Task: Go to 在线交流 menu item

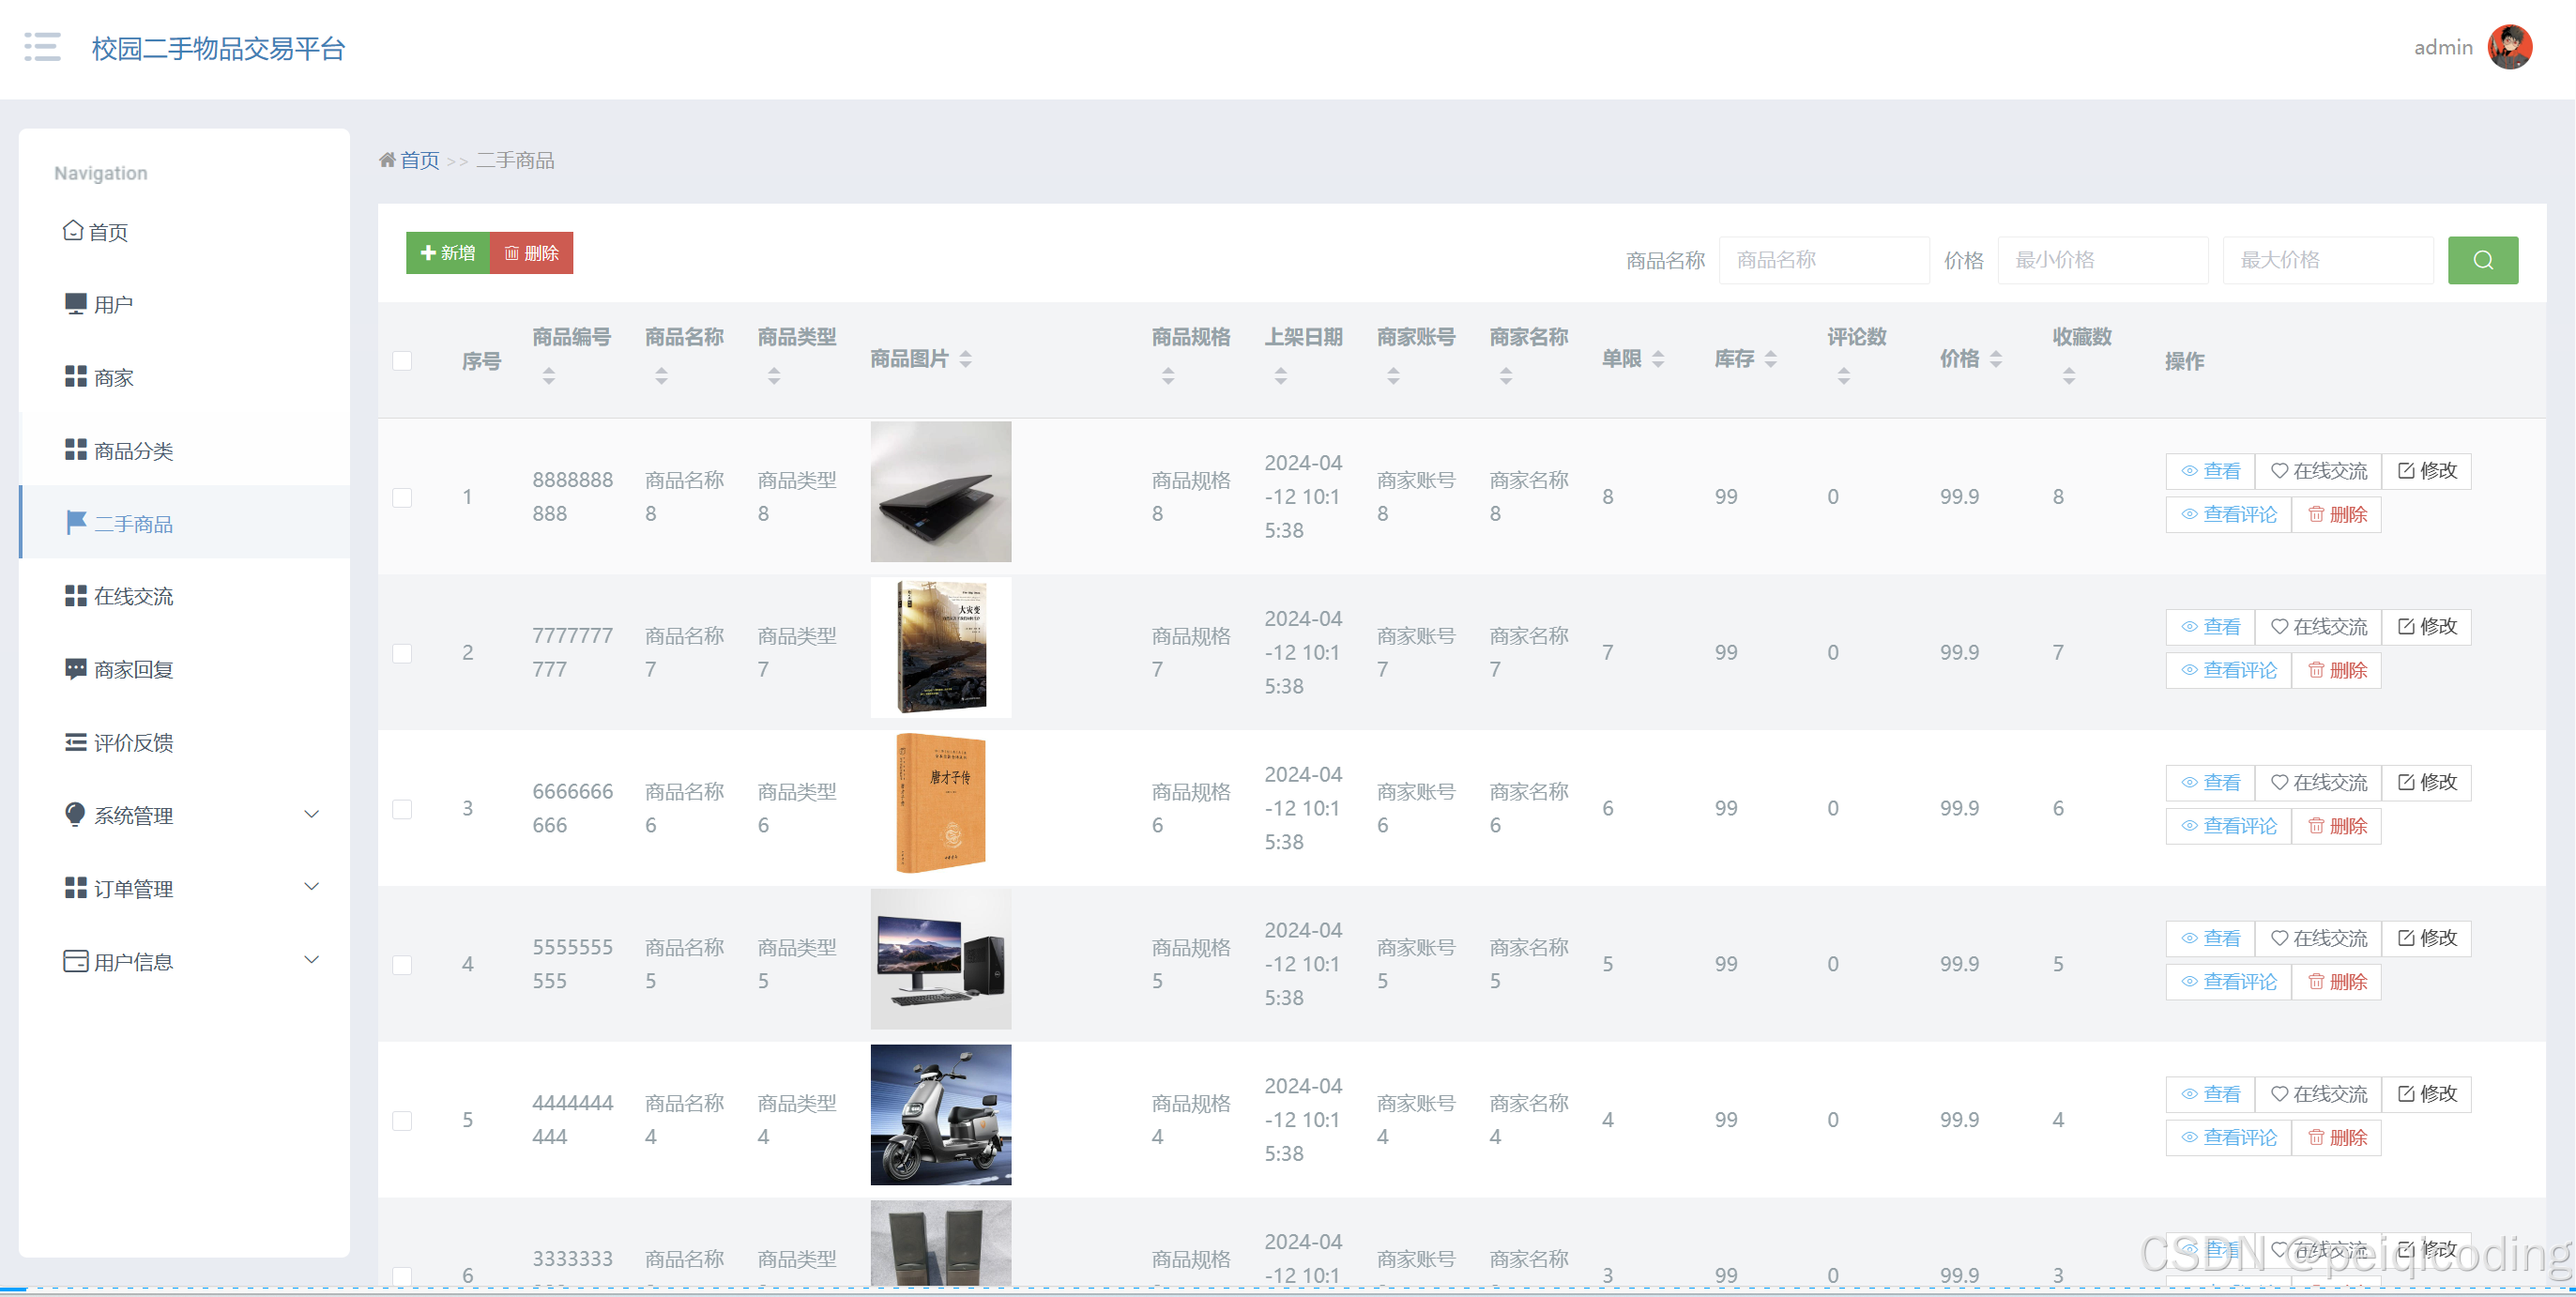Action: [x=133, y=596]
